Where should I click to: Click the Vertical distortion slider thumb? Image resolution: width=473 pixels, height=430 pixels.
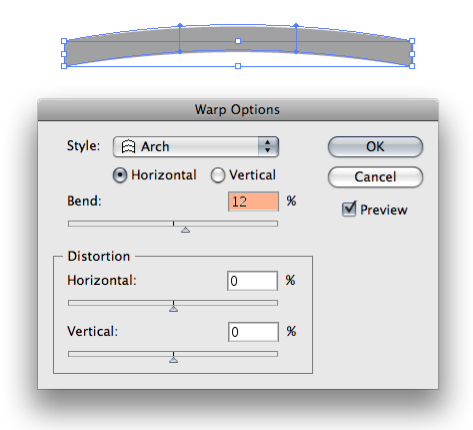[x=173, y=360]
